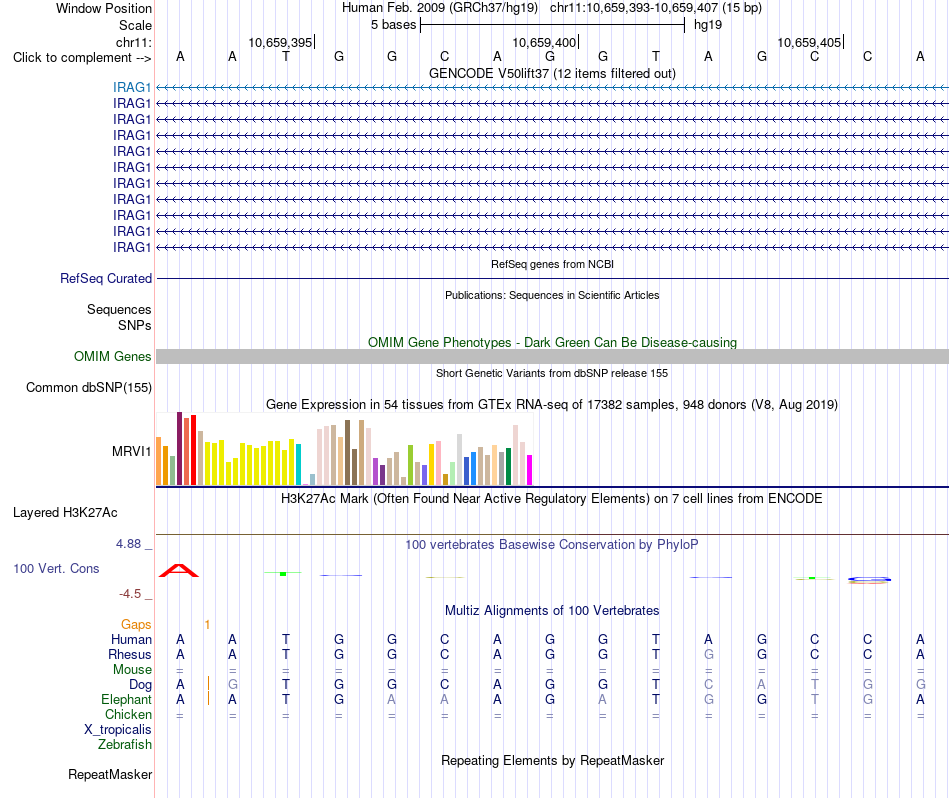
Task: Open the 'Publications: Sequences in Scientific Articles' title
Action: pyautogui.click(x=552, y=295)
